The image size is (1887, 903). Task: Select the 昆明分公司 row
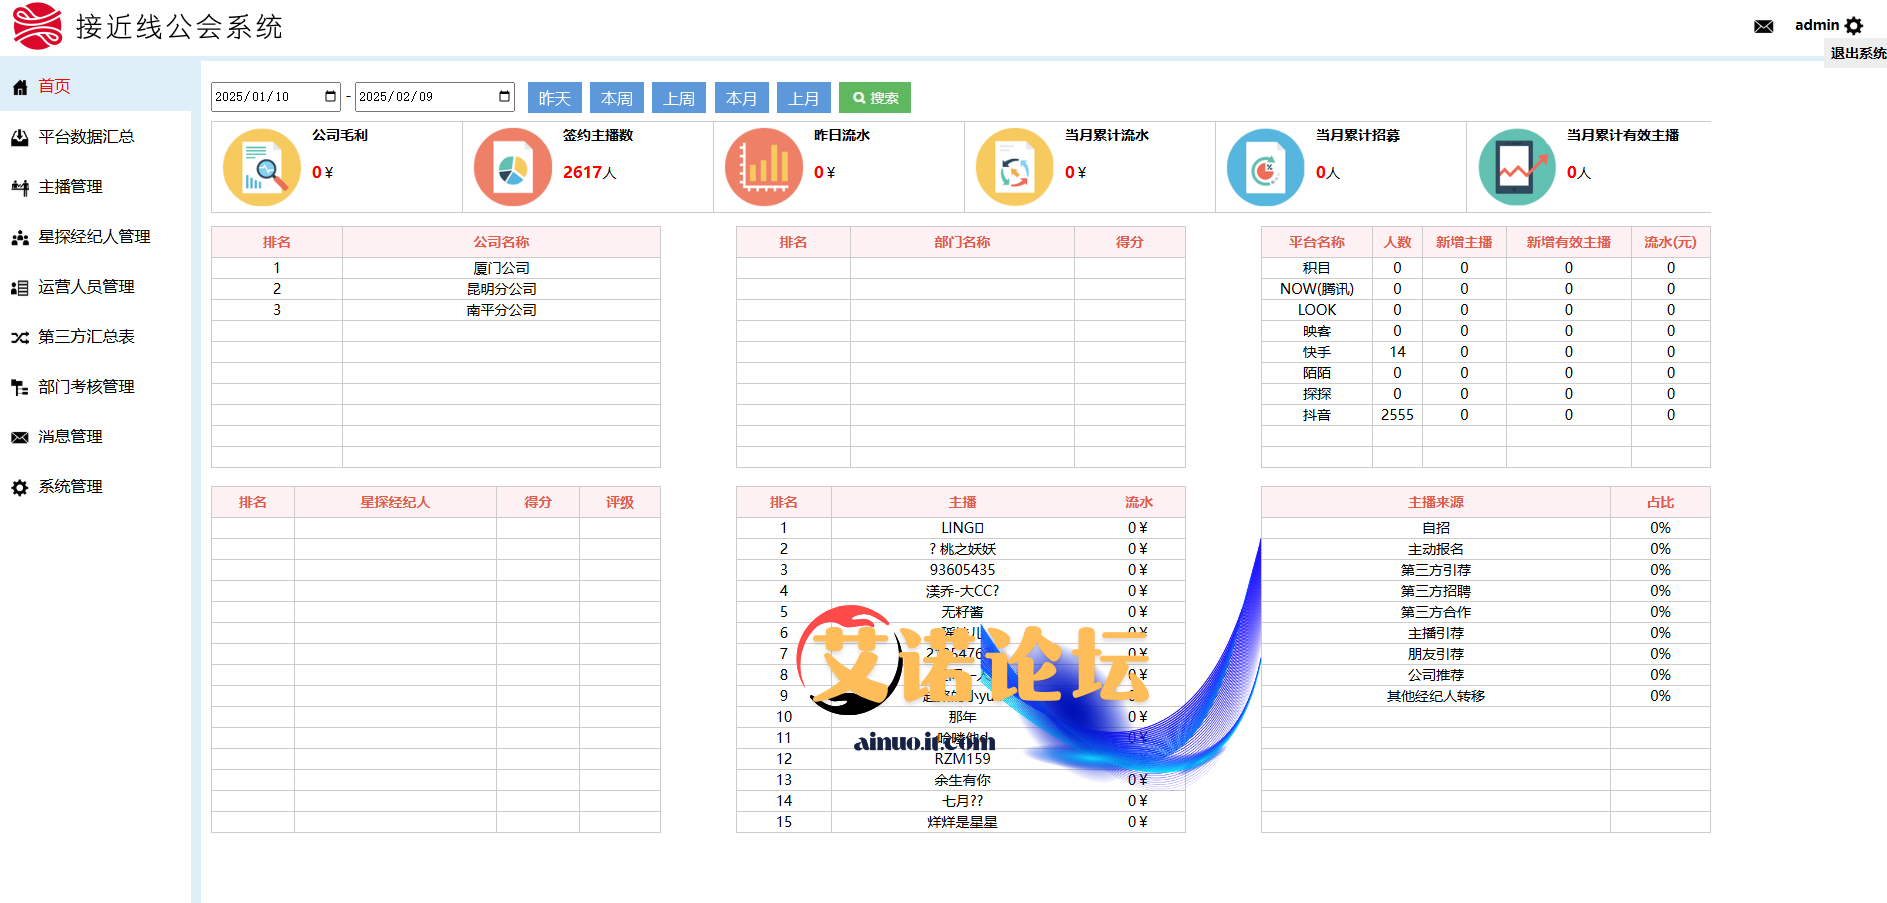pos(436,289)
